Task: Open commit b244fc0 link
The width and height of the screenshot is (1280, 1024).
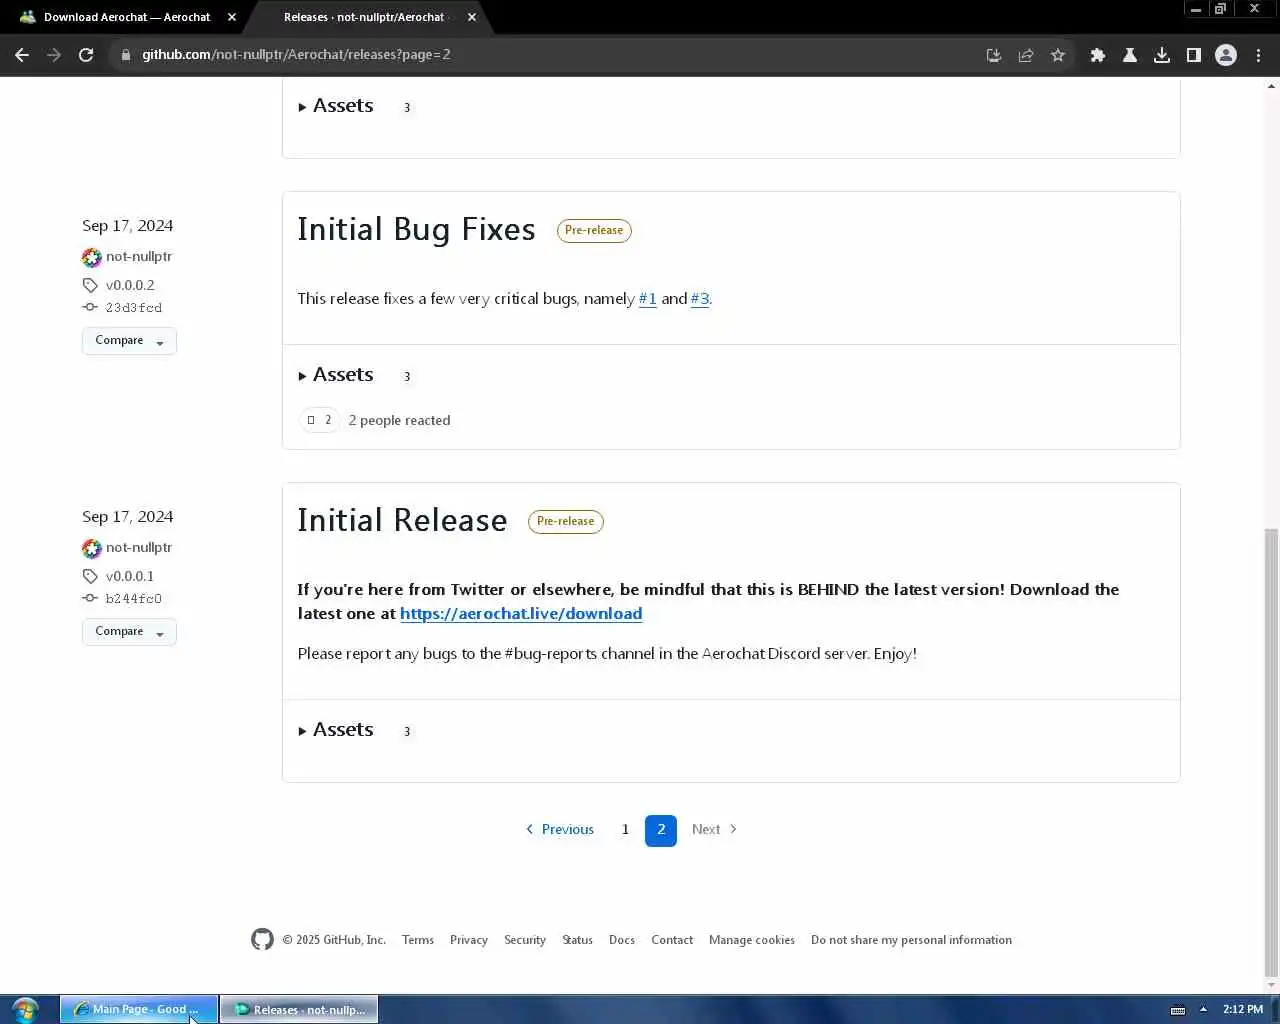Action: (134, 599)
